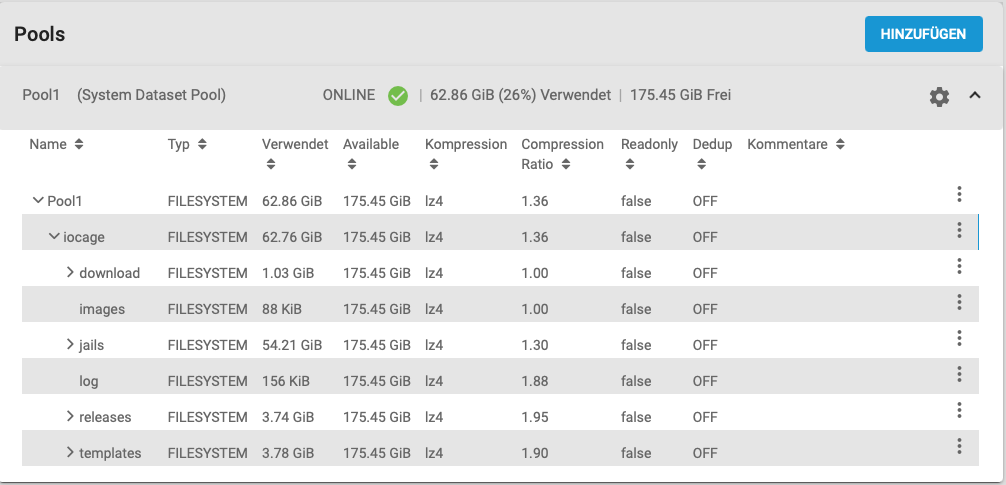The width and height of the screenshot is (1006, 485).
Task: Open three-dot menu for log dataset
Action: tap(959, 374)
